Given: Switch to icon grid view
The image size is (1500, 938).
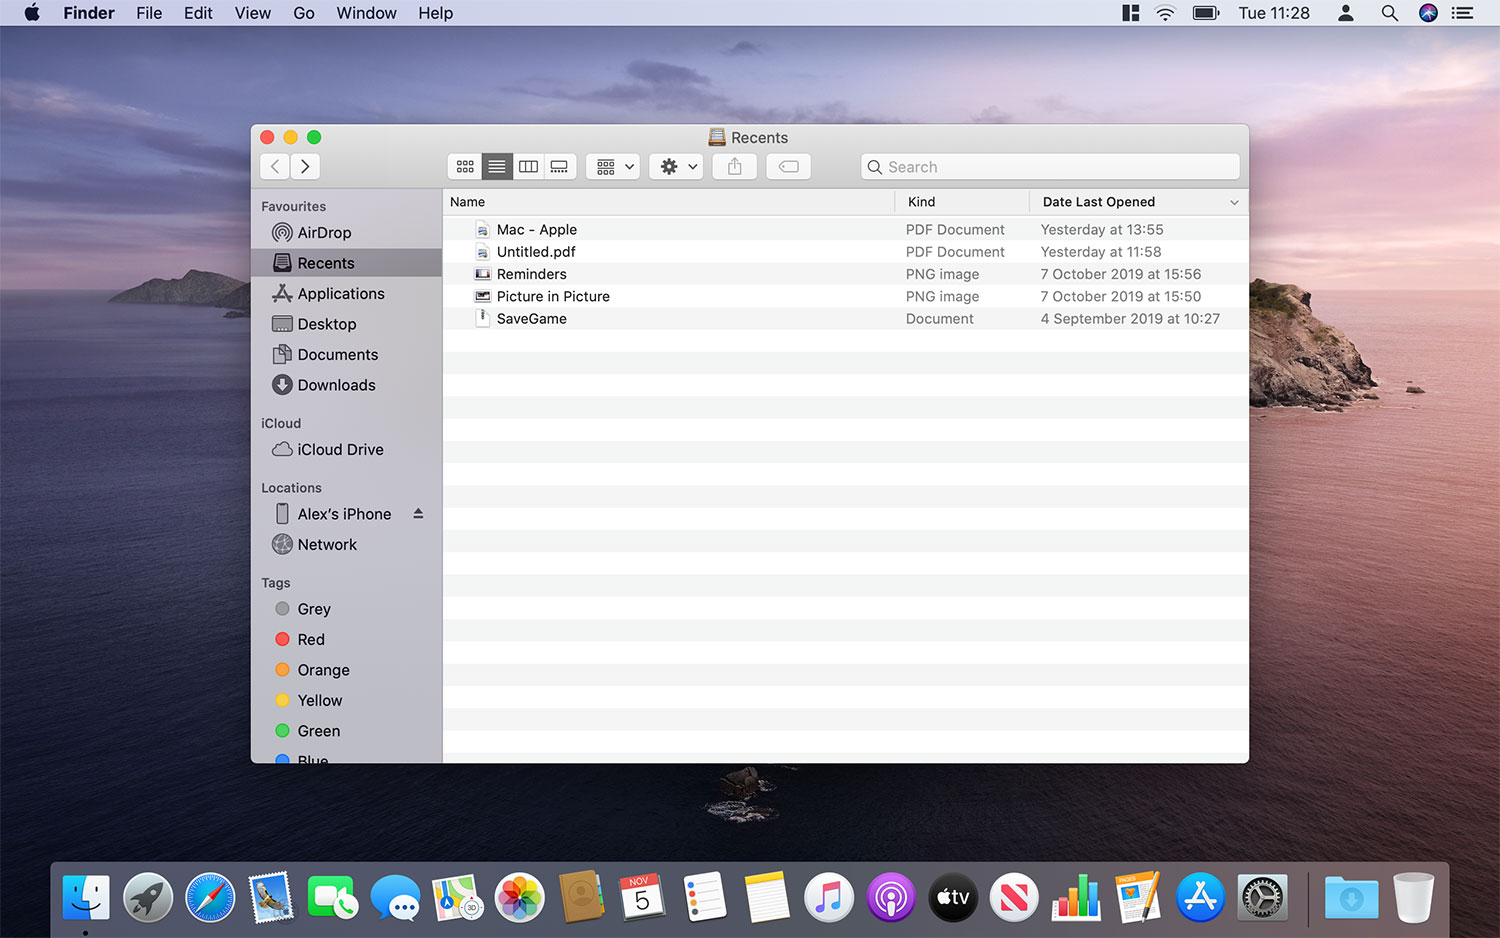Looking at the screenshot, I should point(465,166).
